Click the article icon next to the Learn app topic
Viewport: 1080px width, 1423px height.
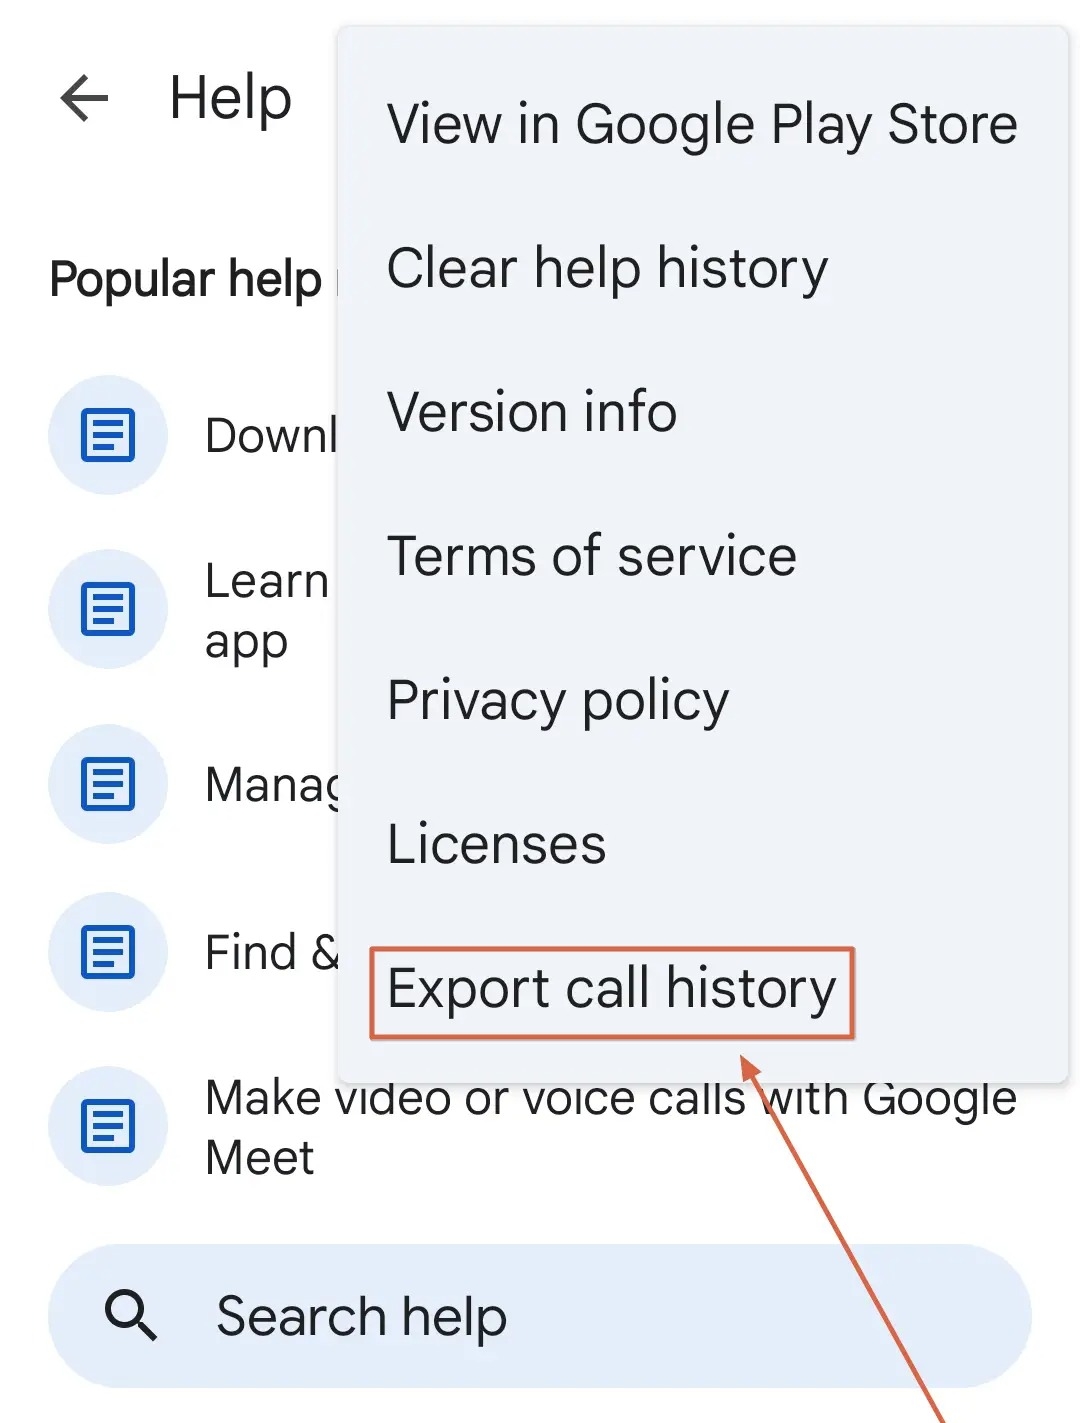[107, 609]
